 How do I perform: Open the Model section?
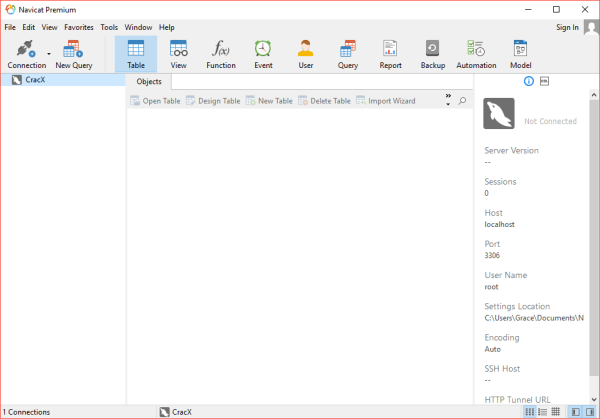pos(520,54)
